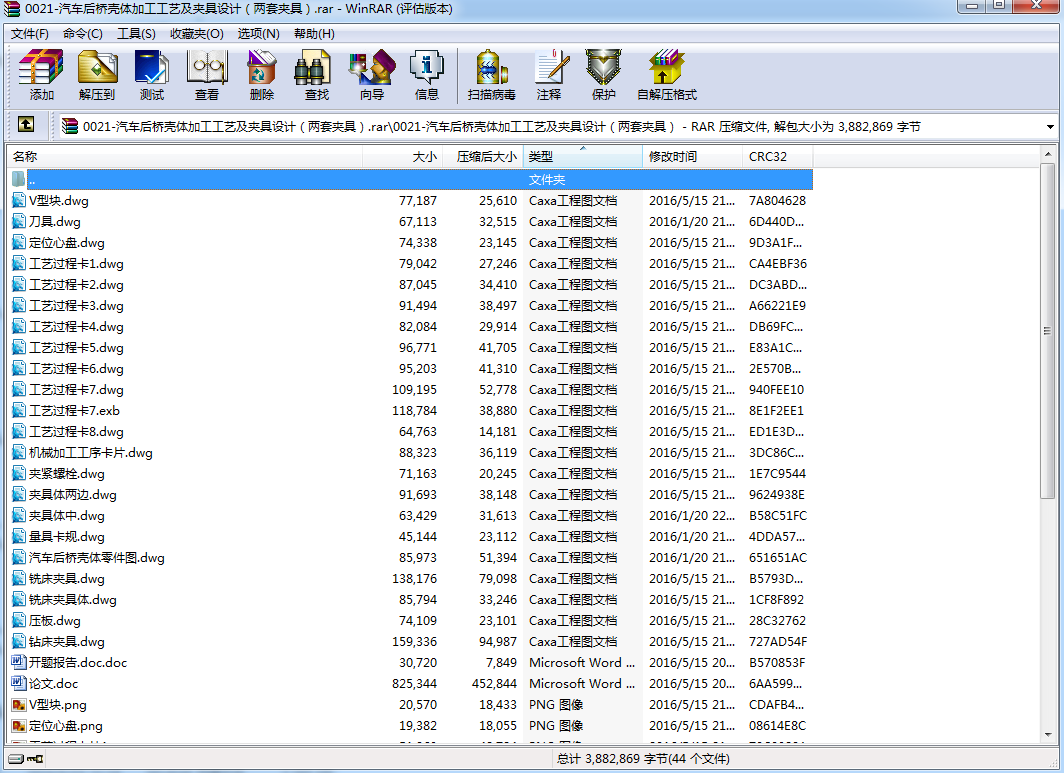Select file 量具卡规.dwg
This screenshot has height=773, width=1064.
(x=66, y=537)
